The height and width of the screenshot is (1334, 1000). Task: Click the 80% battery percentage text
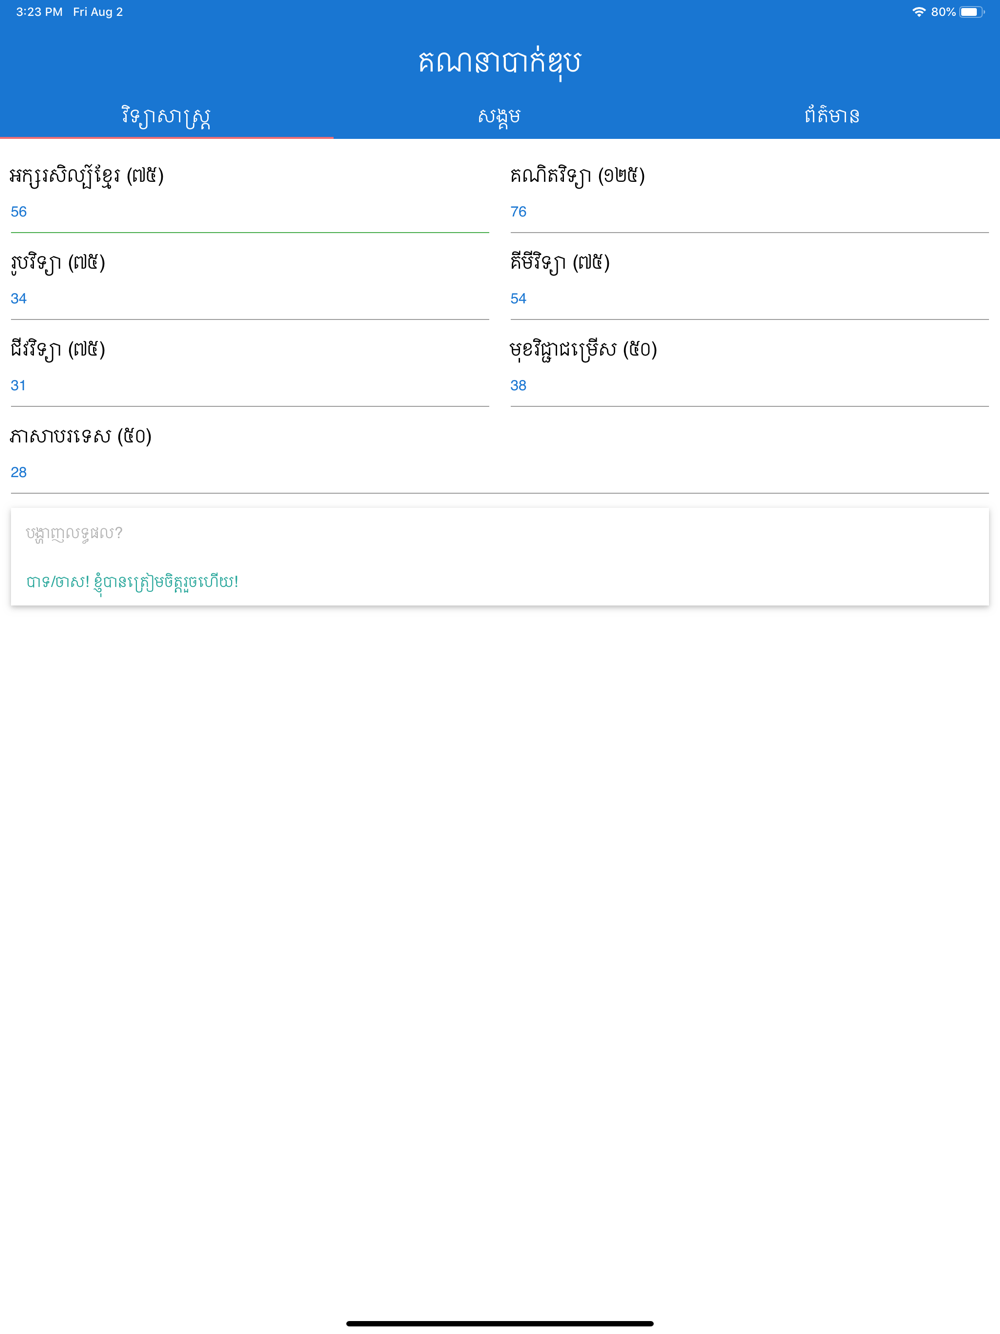click(x=943, y=12)
